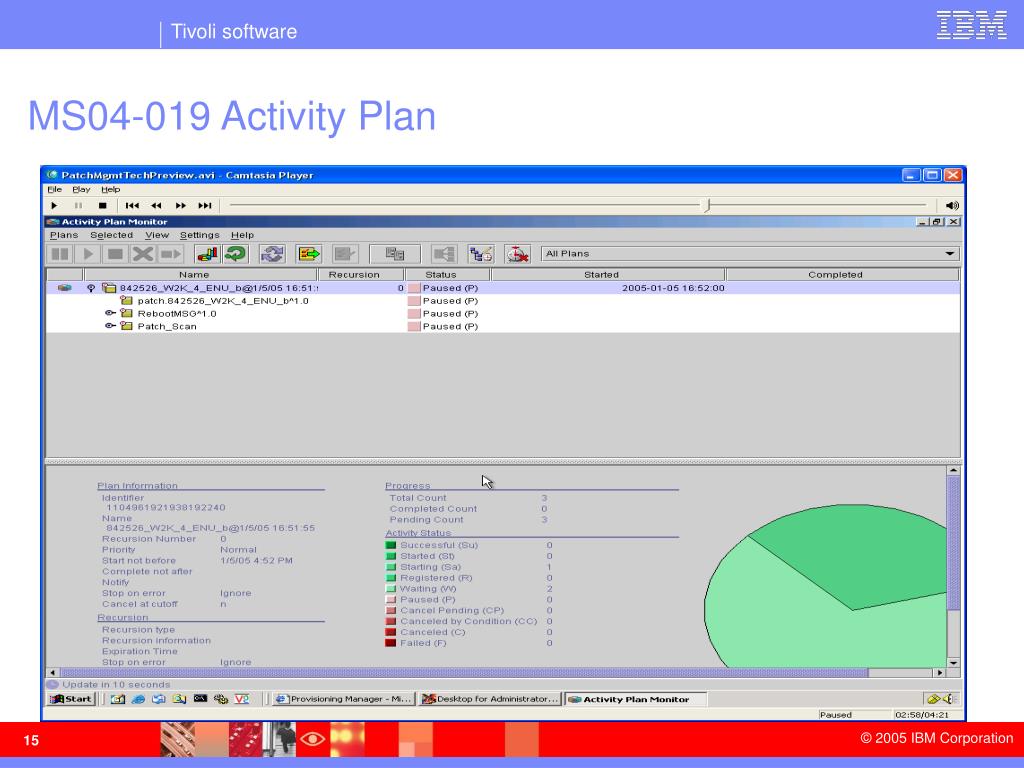
Task: Open the Help menu in Activity Plan Monitor
Action: [x=242, y=235]
